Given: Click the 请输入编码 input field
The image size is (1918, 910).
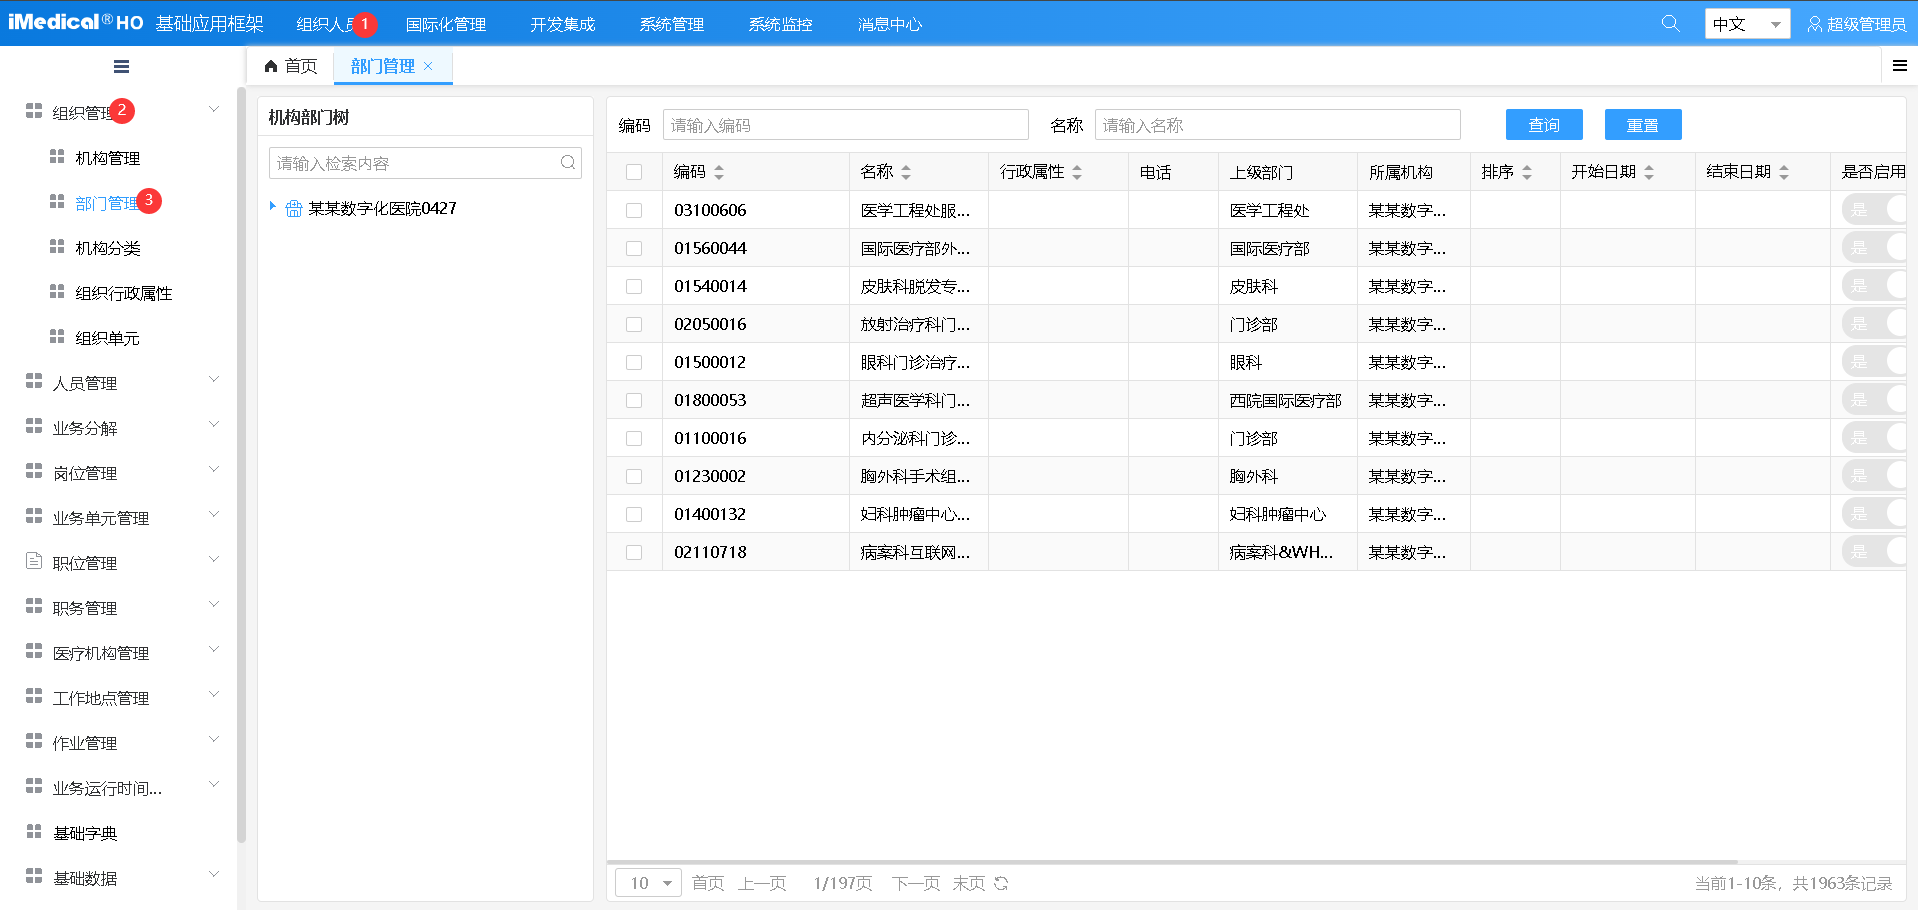Looking at the screenshot, I should pyautogui.click(x=845, y=125).
